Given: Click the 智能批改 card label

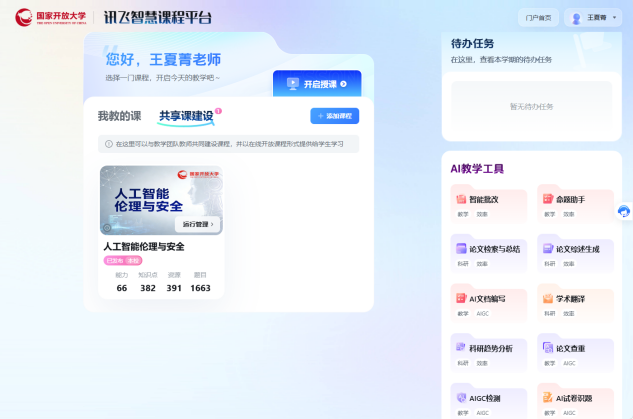Looking at the screenshot, I should tap(484, 199).
